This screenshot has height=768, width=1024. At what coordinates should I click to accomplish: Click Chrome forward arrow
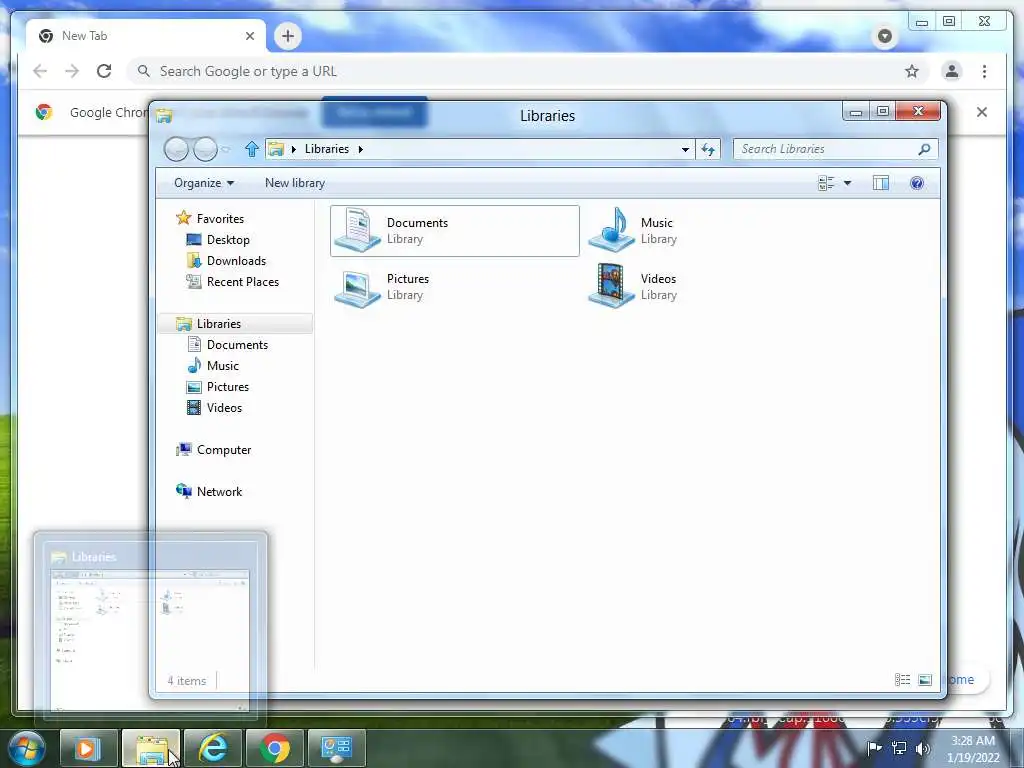coord(72,71)
